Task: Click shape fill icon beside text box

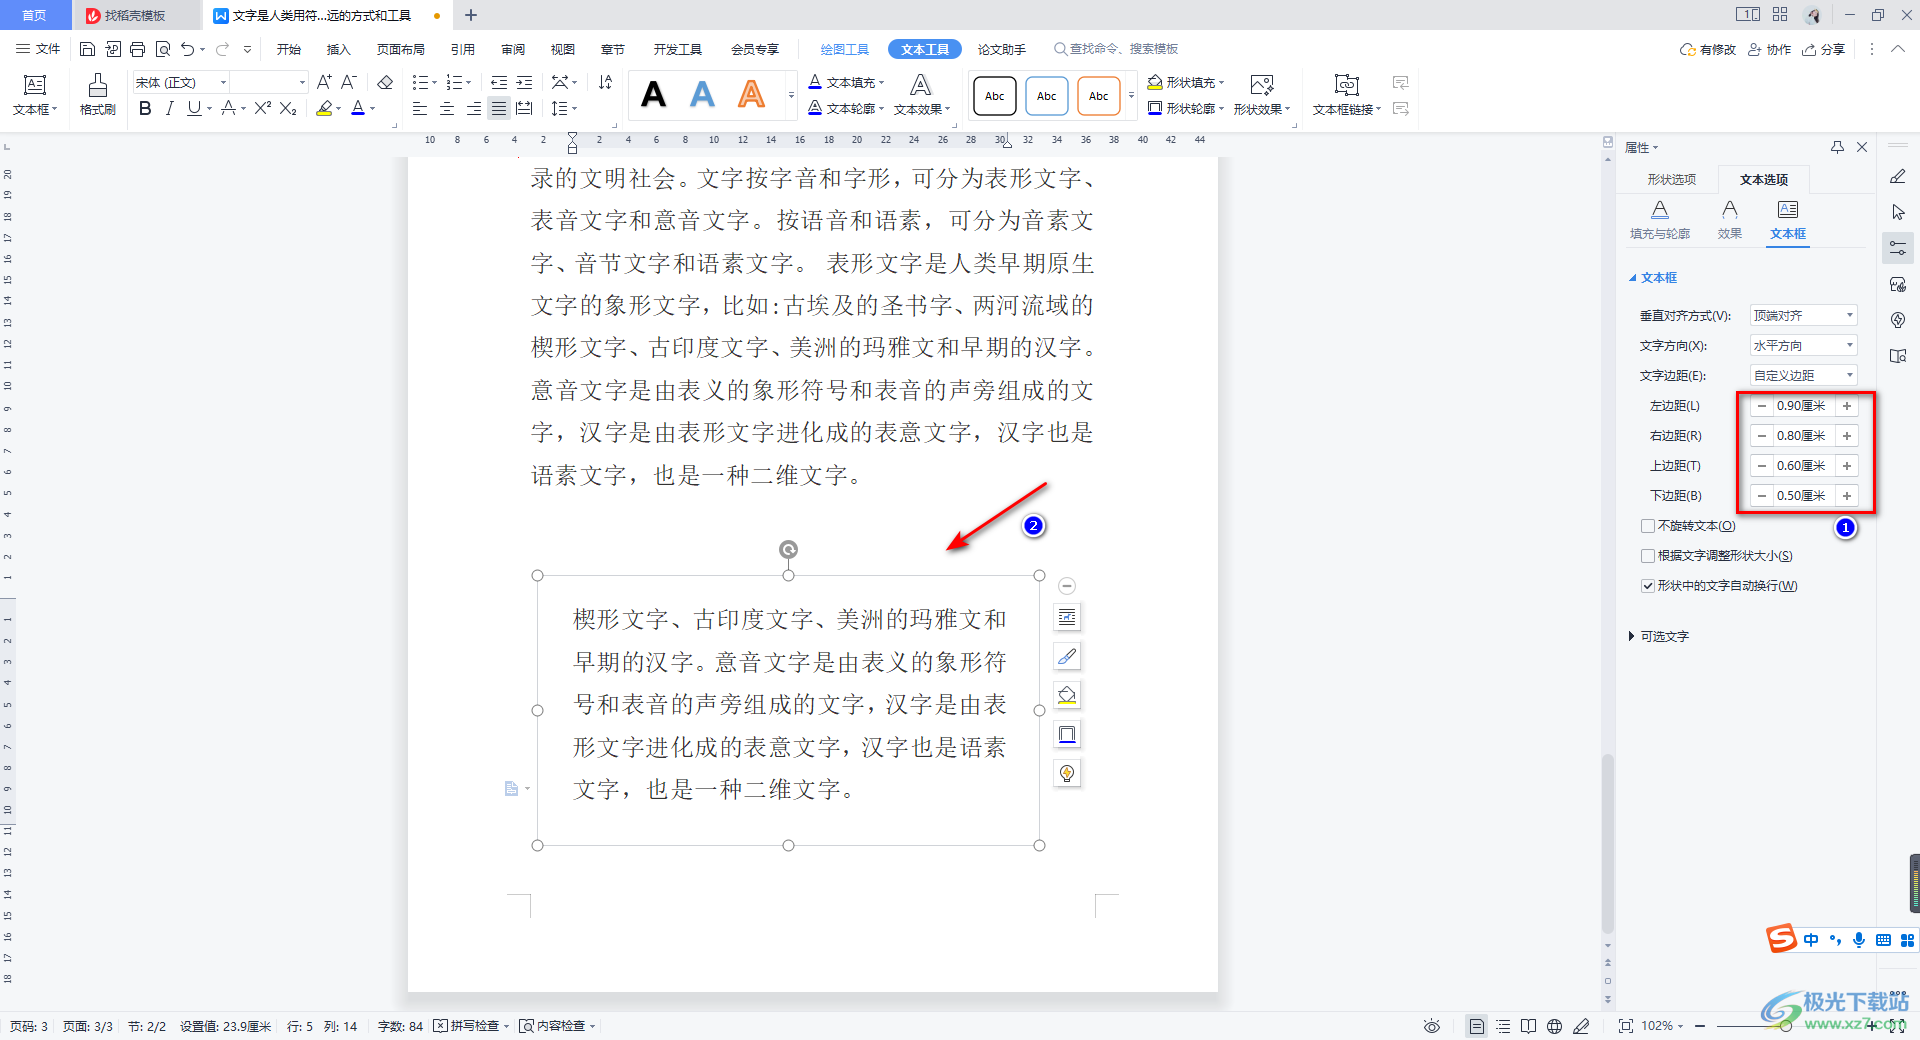Action: click(1067, 695)
